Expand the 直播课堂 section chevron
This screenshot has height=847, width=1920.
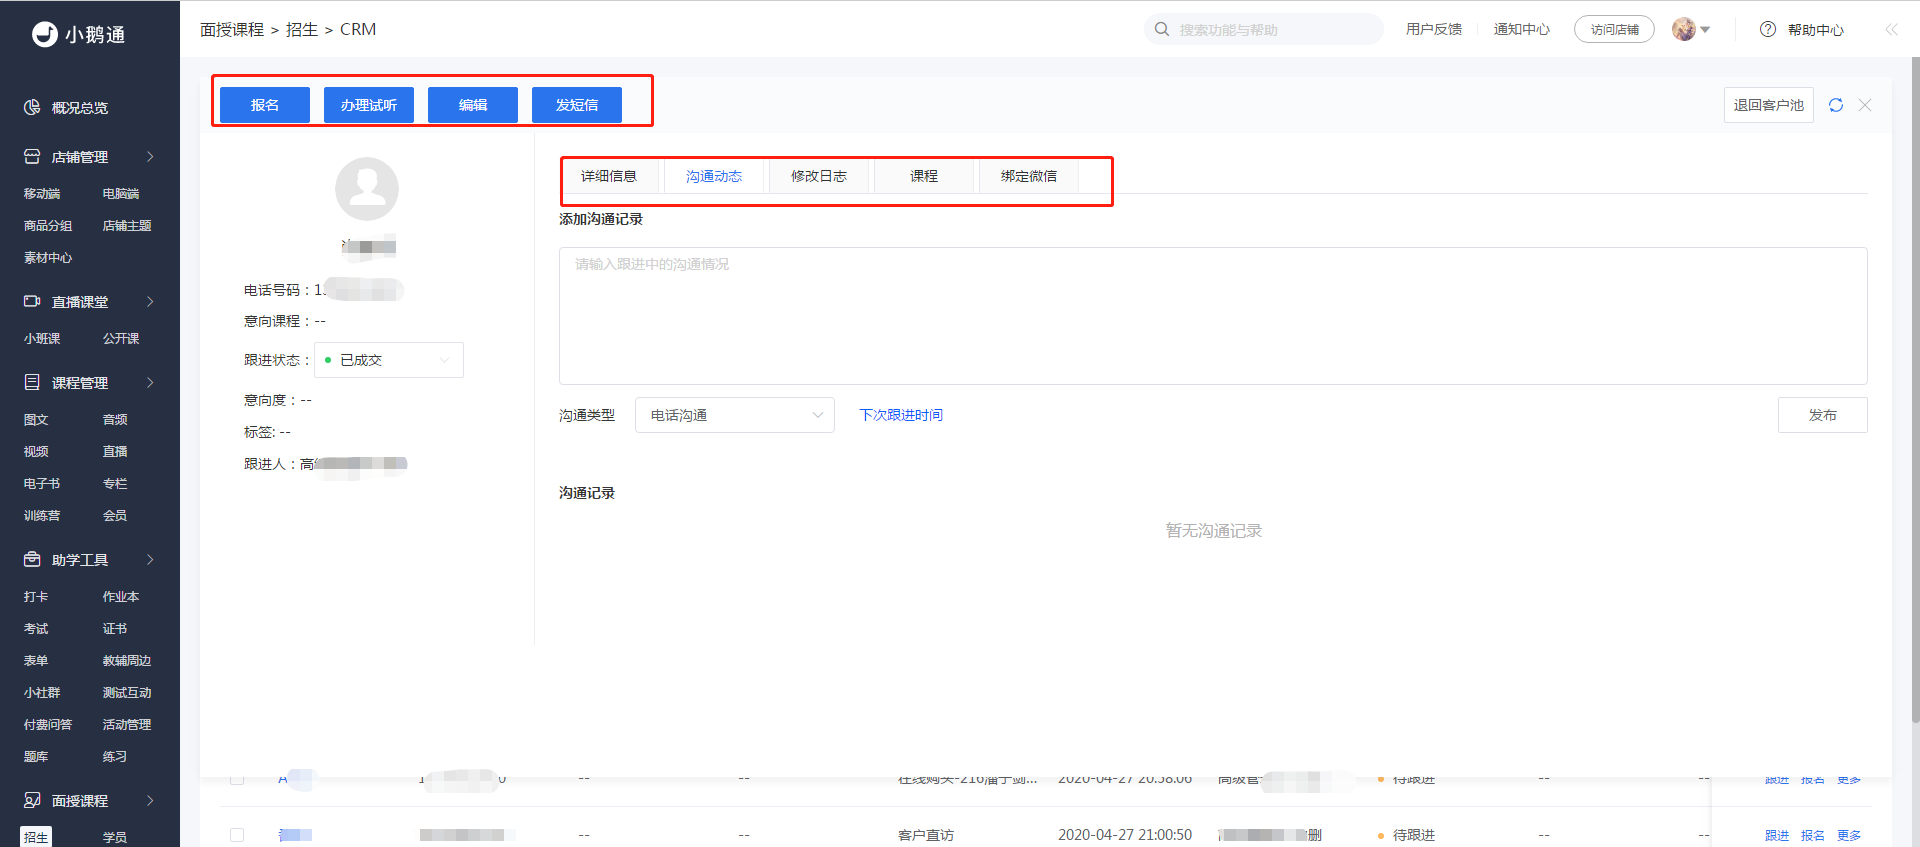pos(150,301)
